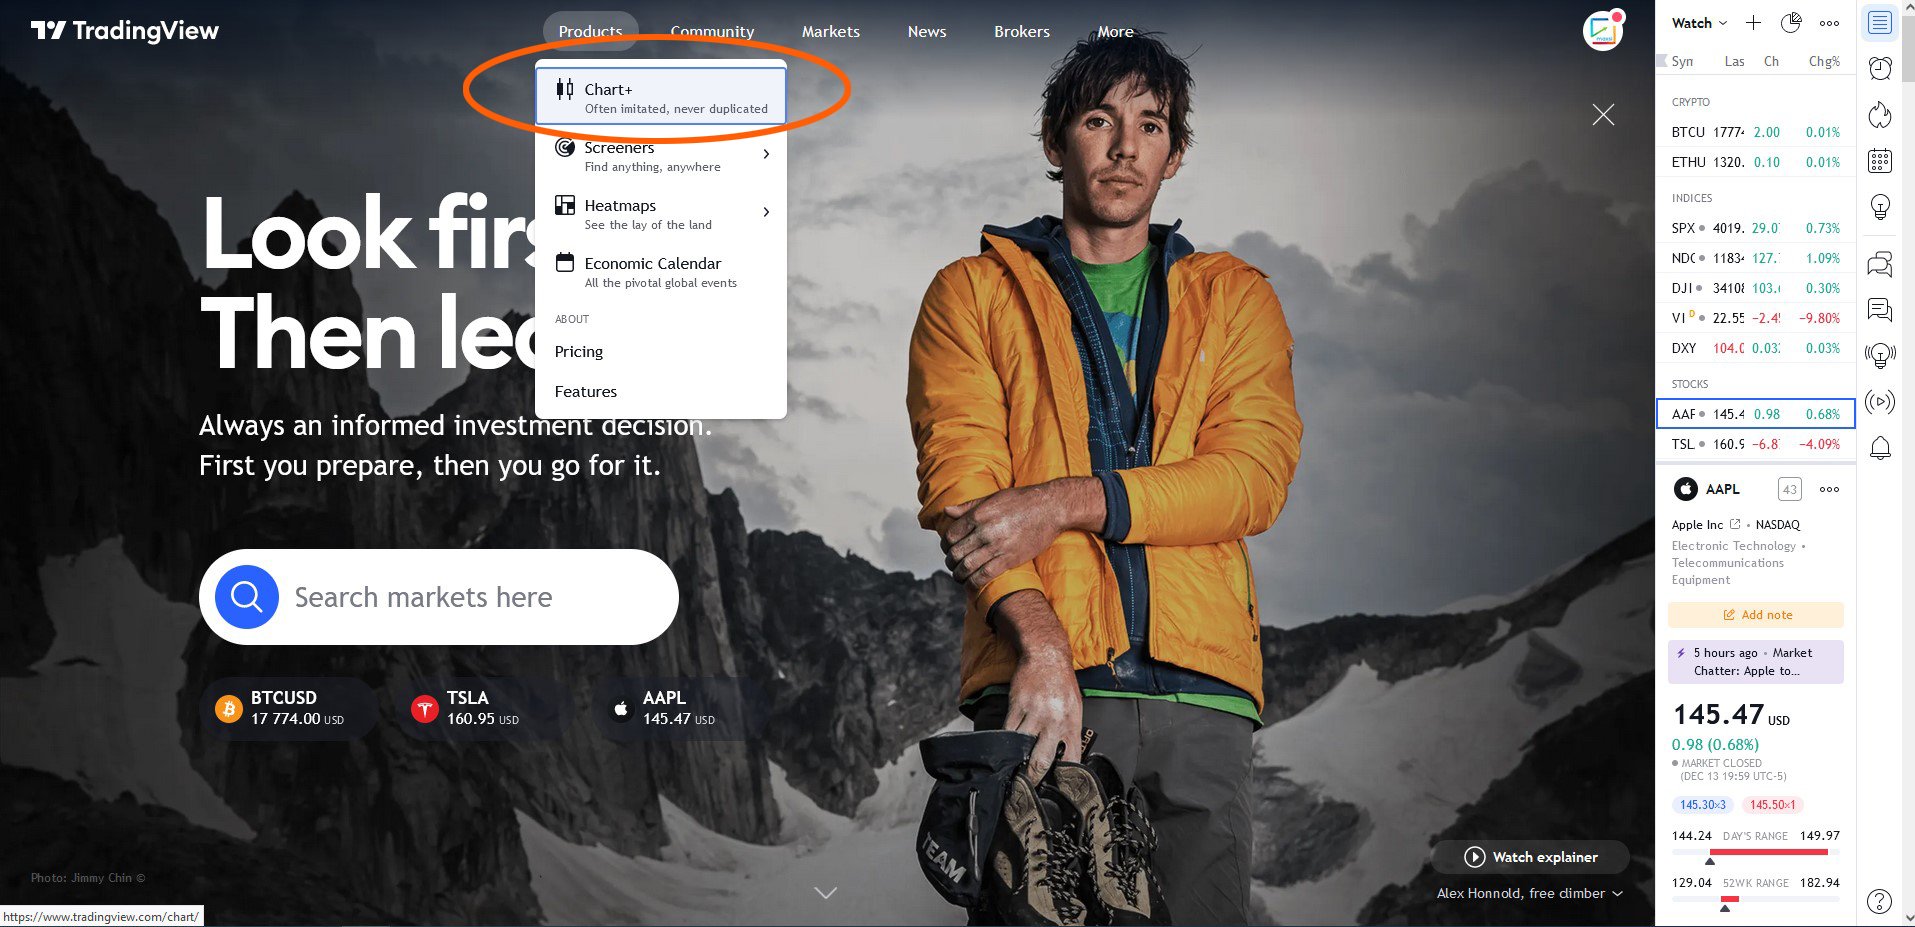Image resolution: width=1915 pixels, height=927 pixels.
Task: Open AAPL details three-dot menu
Action: [1829, 489]
